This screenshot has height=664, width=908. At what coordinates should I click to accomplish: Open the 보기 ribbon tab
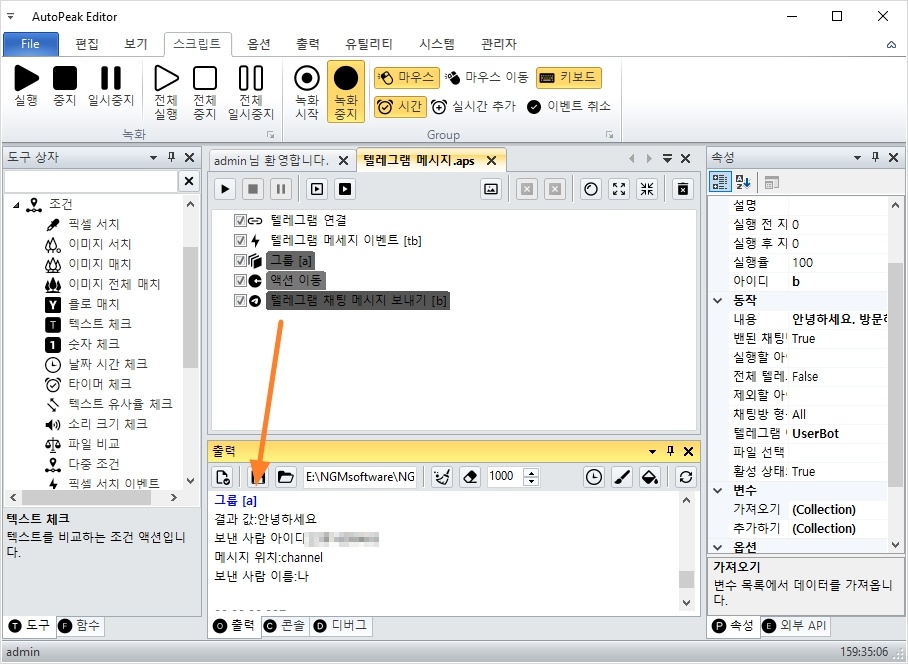click(136, 44)
